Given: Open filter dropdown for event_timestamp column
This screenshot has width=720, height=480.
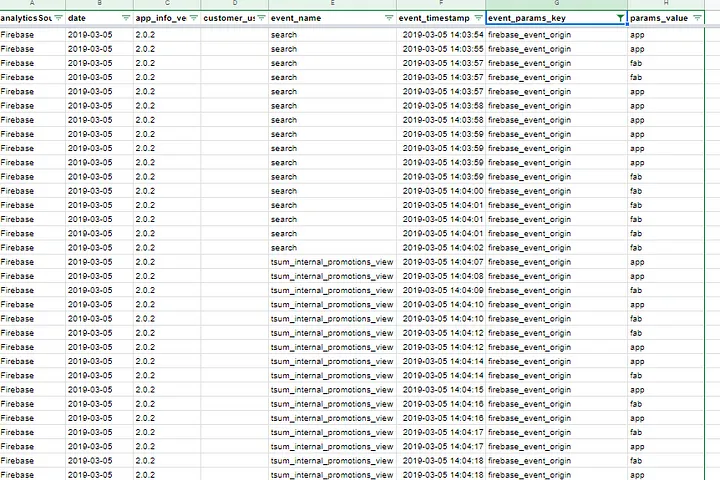Looking at the screenshot, I should point(478,18).
